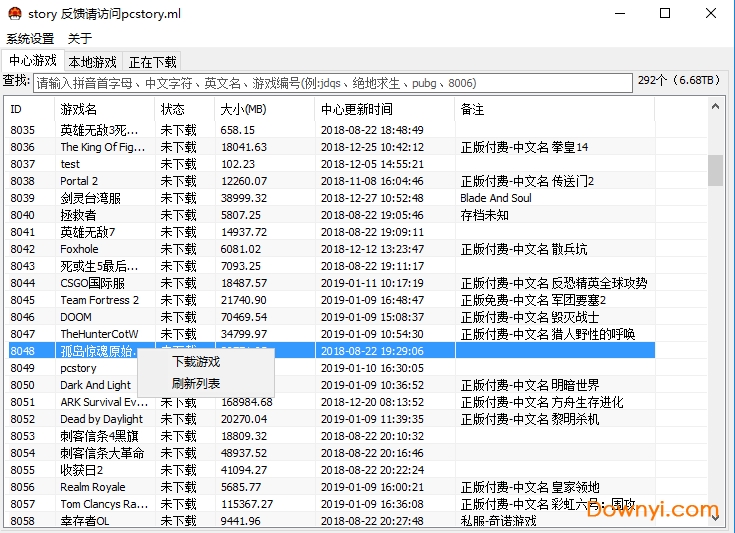Select the Foxhole game row

(x=331, y=249)
